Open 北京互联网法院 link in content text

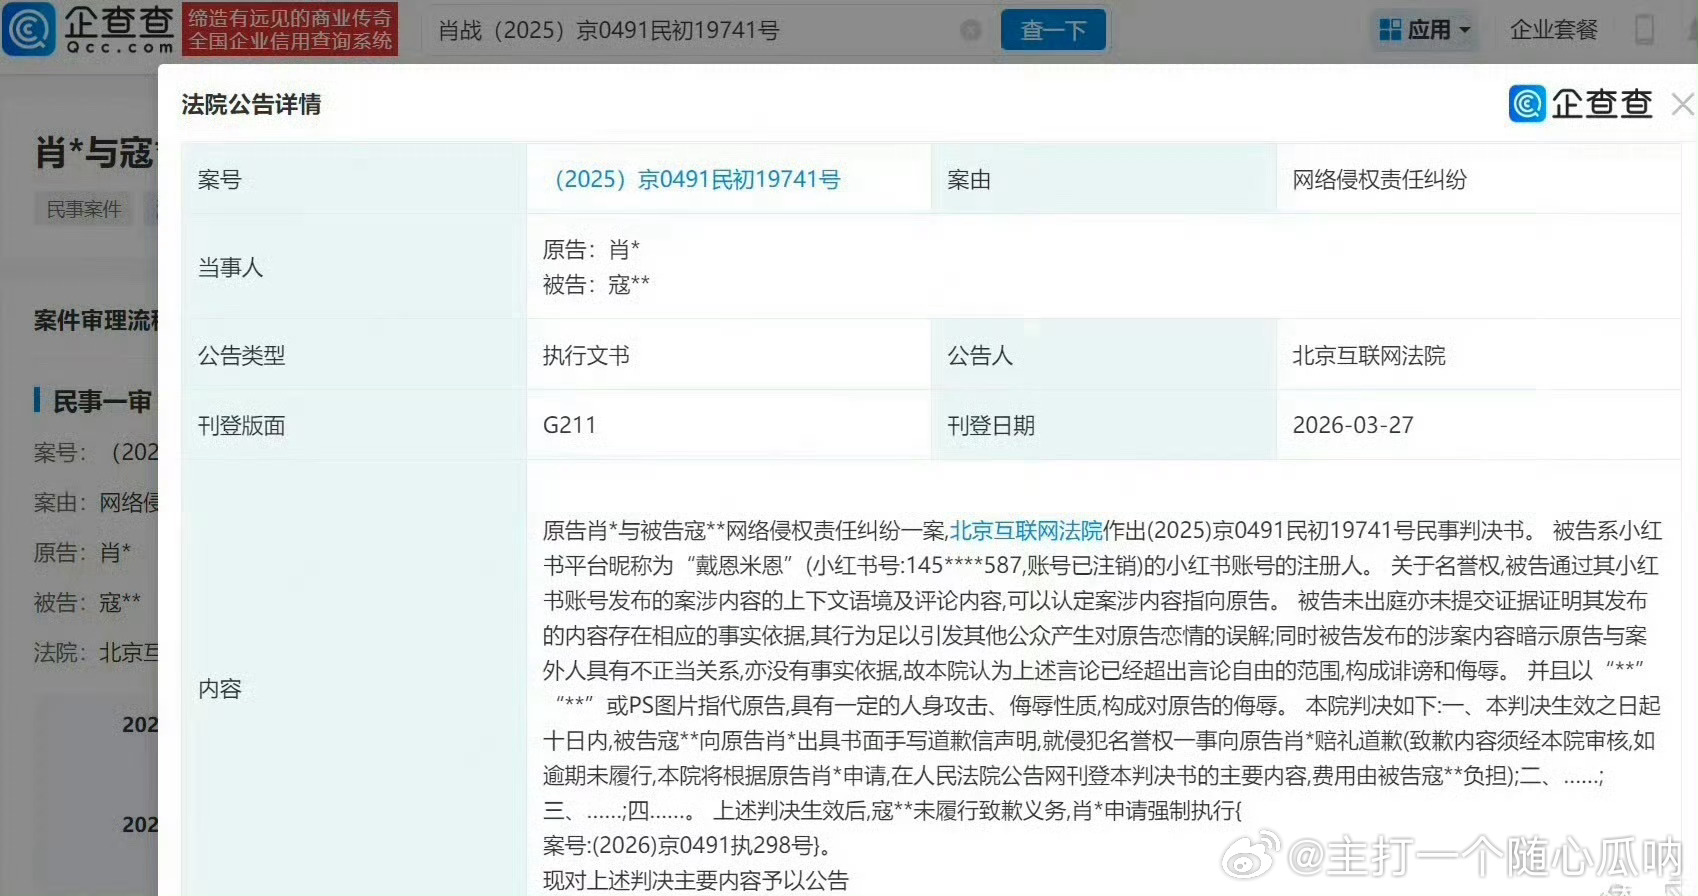coord(1025,530)
